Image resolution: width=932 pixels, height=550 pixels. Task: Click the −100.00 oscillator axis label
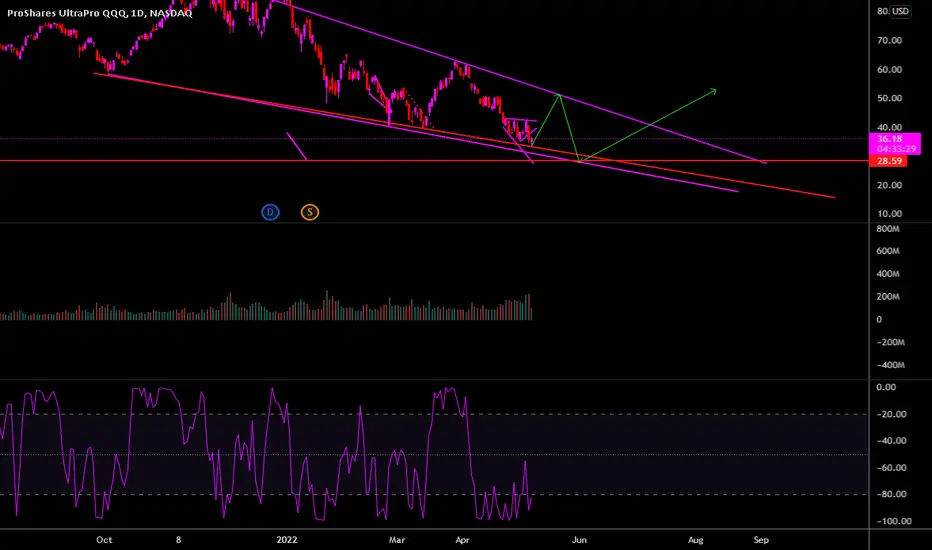[894, 521]
